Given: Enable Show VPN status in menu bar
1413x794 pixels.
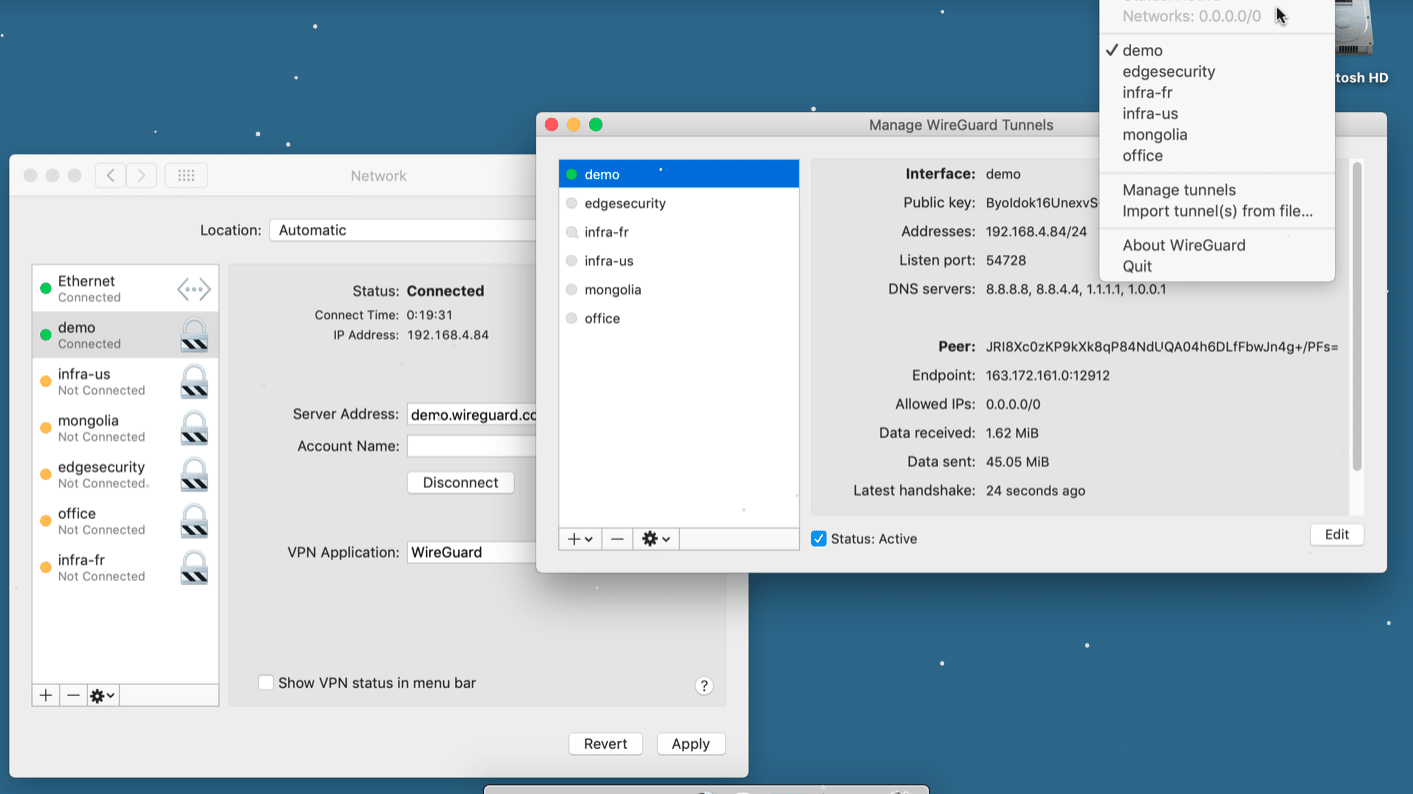Looking at the screenshot, I should (x=266, y=683).
